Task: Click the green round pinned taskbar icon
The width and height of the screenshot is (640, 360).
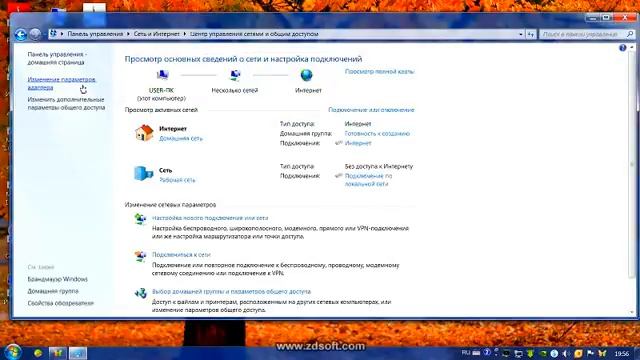Action: [38, 353]
